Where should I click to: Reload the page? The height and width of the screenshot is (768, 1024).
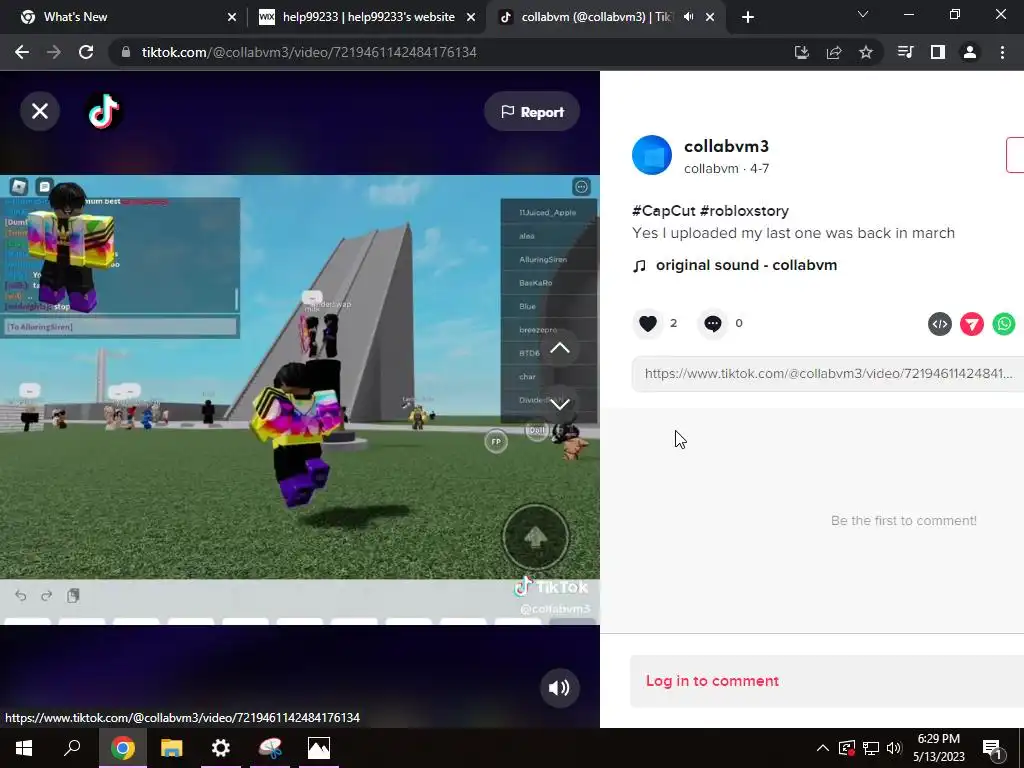tap(86, 52)
